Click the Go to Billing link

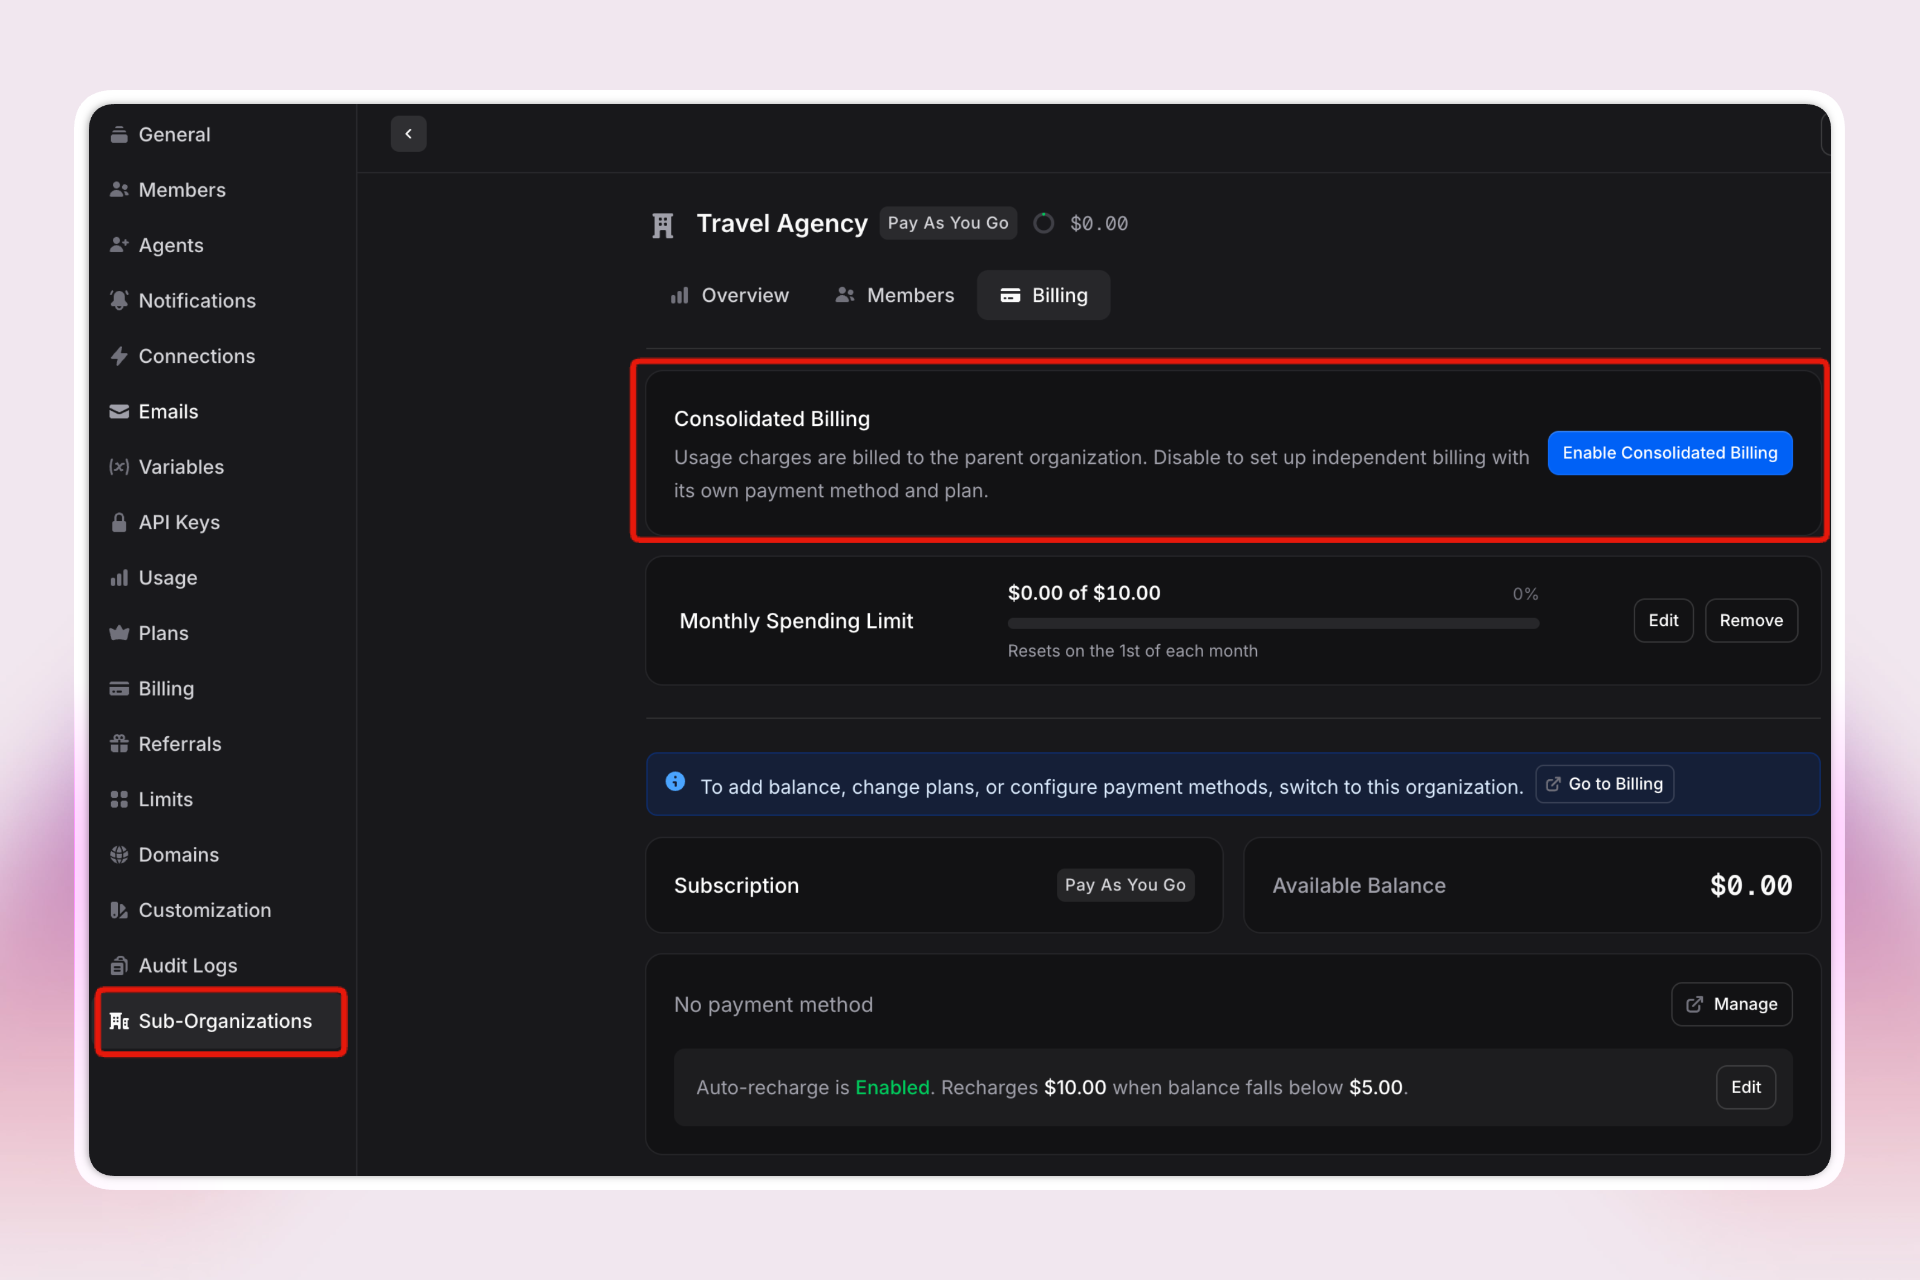coord(1604,784)
